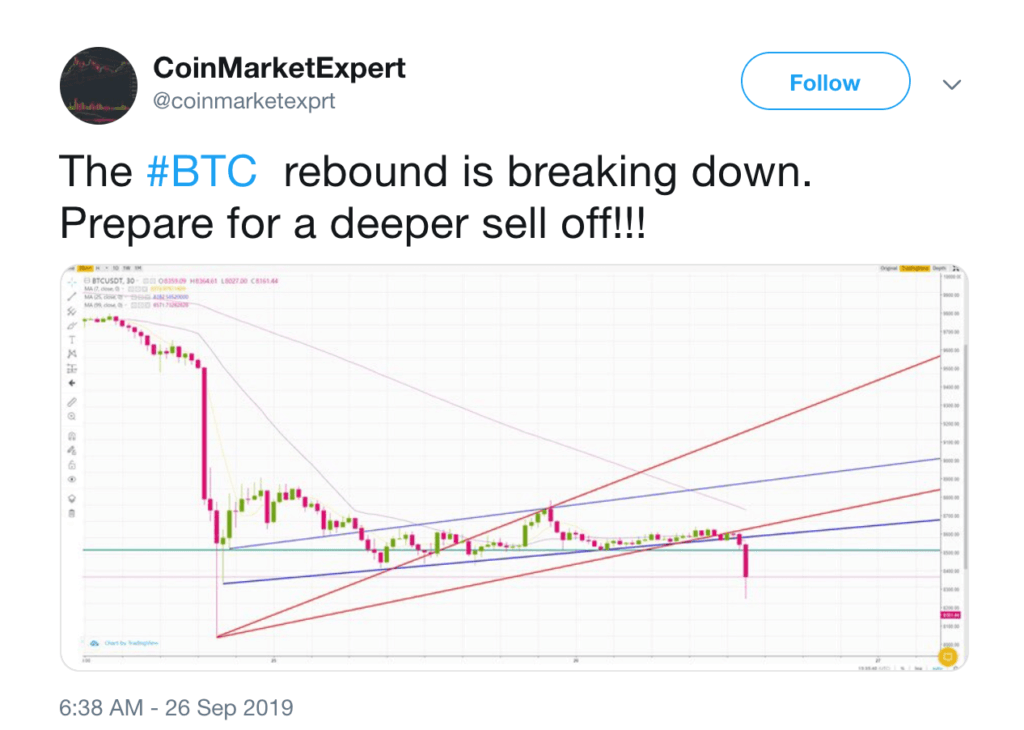The width and height of the screenshot is (1024, 730).
Task: Click the back arrow chart tool
Action: 72,383
